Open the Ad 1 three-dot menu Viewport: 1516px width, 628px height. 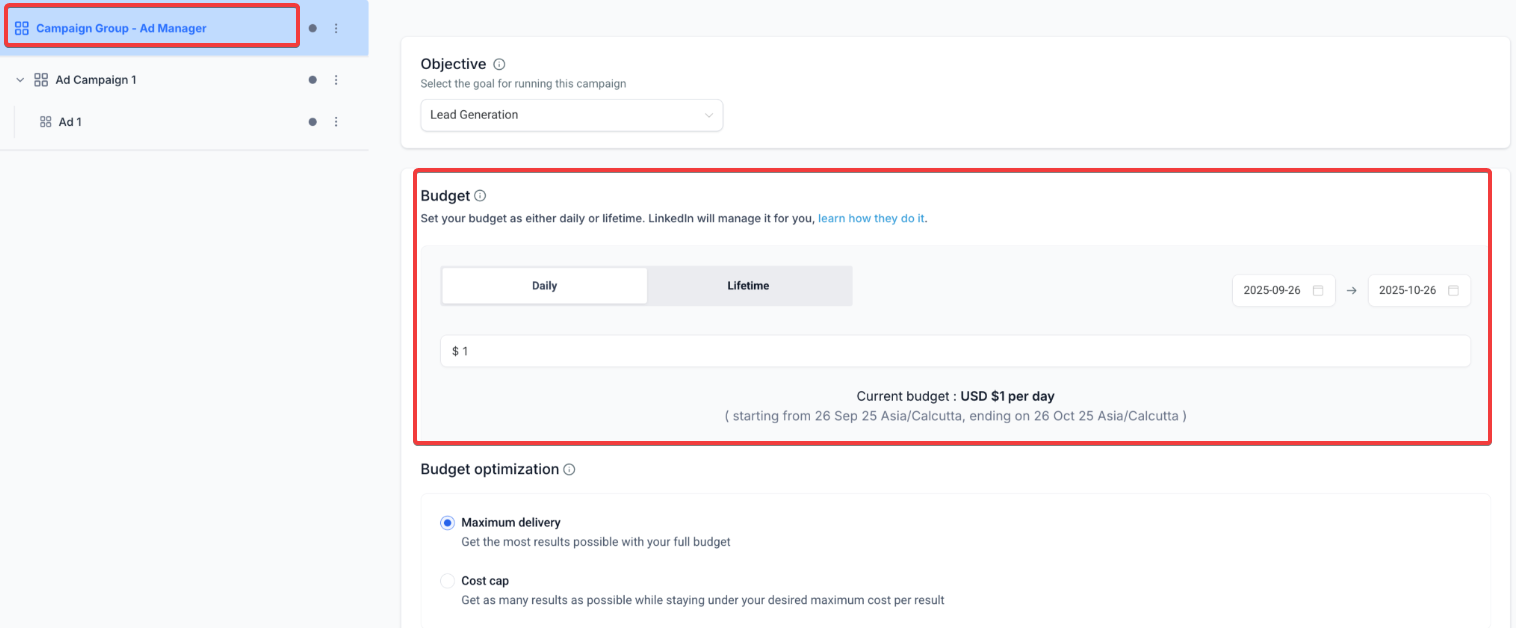point(336,122)
